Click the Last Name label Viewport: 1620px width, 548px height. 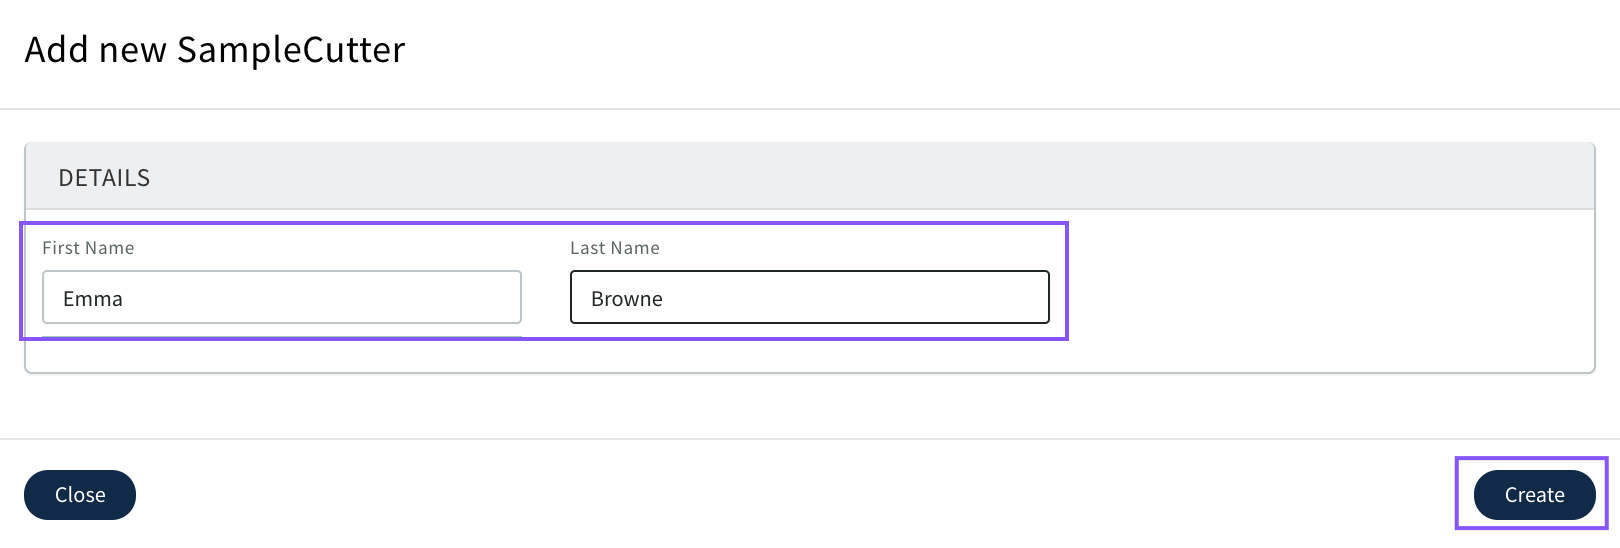coord(615,248)
